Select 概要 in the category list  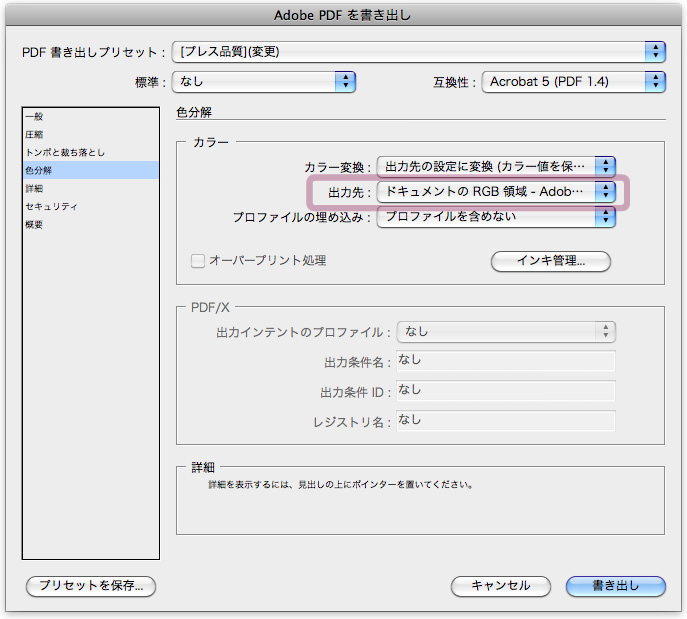pyautogui.click(x=91, y=225)
